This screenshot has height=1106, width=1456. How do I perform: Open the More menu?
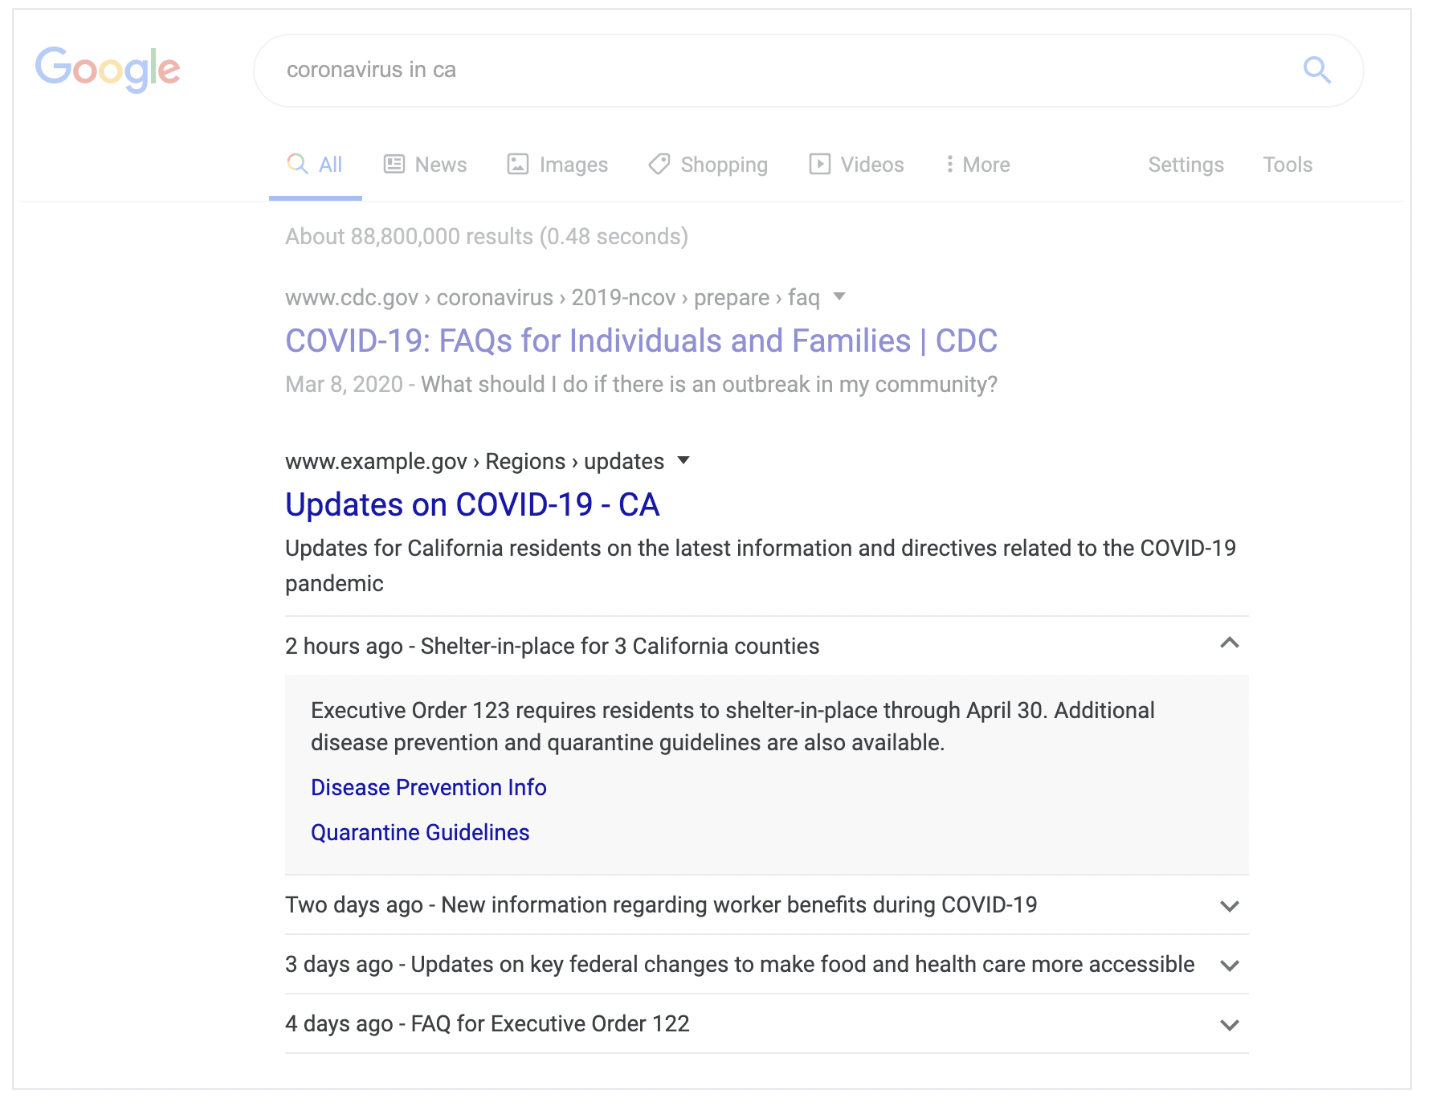tap(978, 165)
